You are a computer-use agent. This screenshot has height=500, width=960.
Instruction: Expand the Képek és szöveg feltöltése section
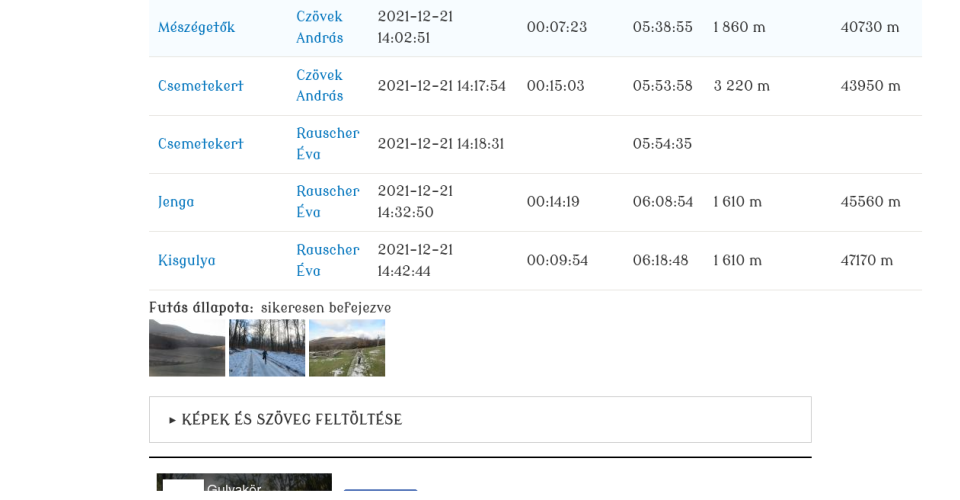pyautogui.click(x=480, y=420)
